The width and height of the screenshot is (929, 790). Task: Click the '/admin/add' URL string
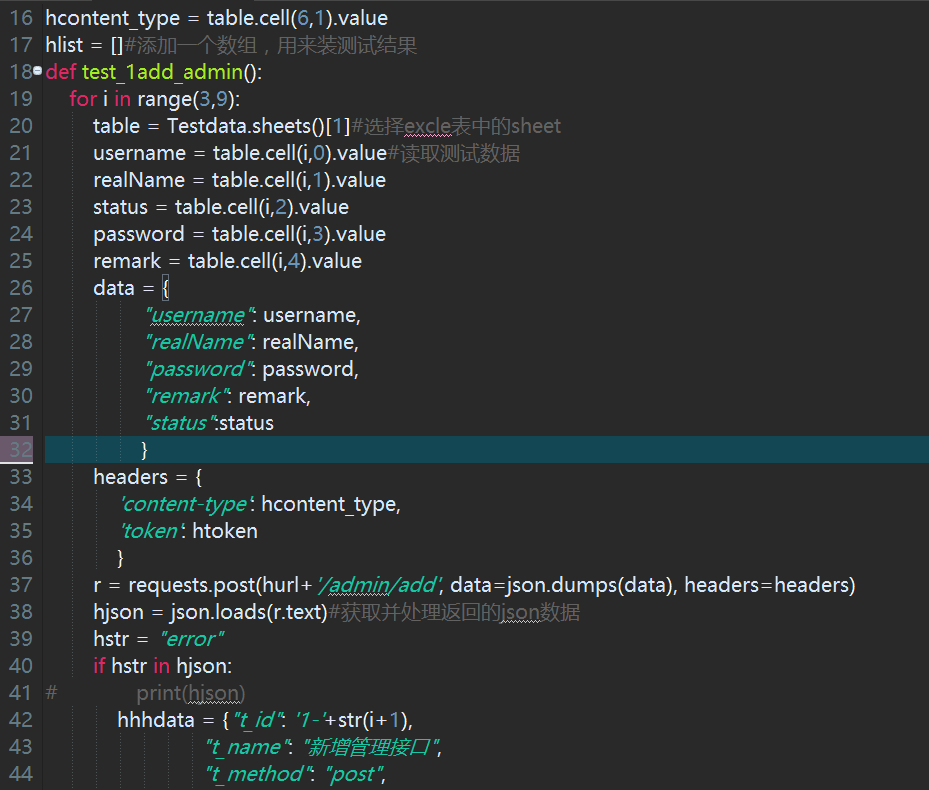[x=380, y=586]
